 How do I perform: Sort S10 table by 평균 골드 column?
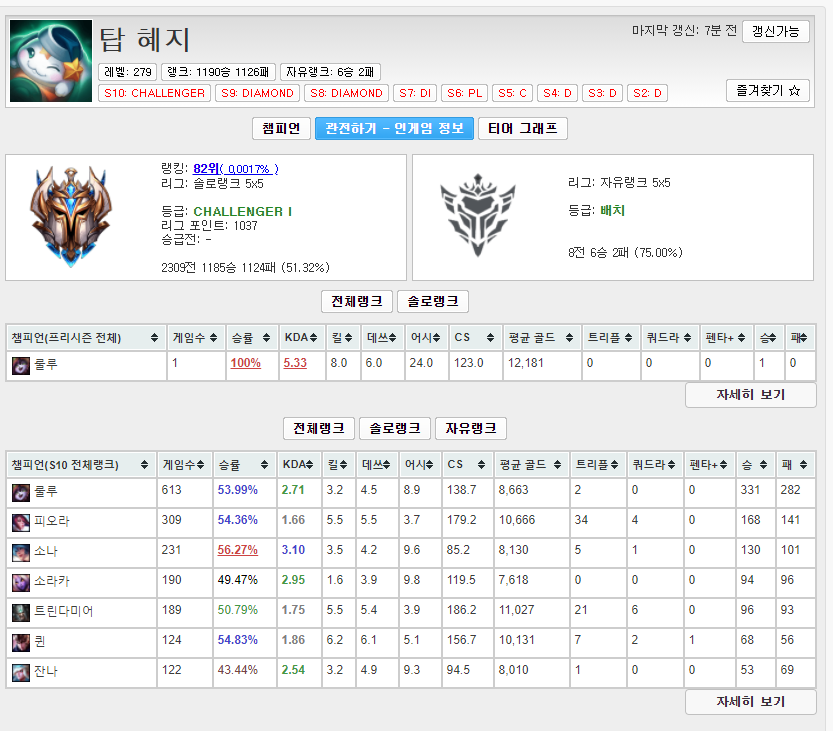[531, 465]
